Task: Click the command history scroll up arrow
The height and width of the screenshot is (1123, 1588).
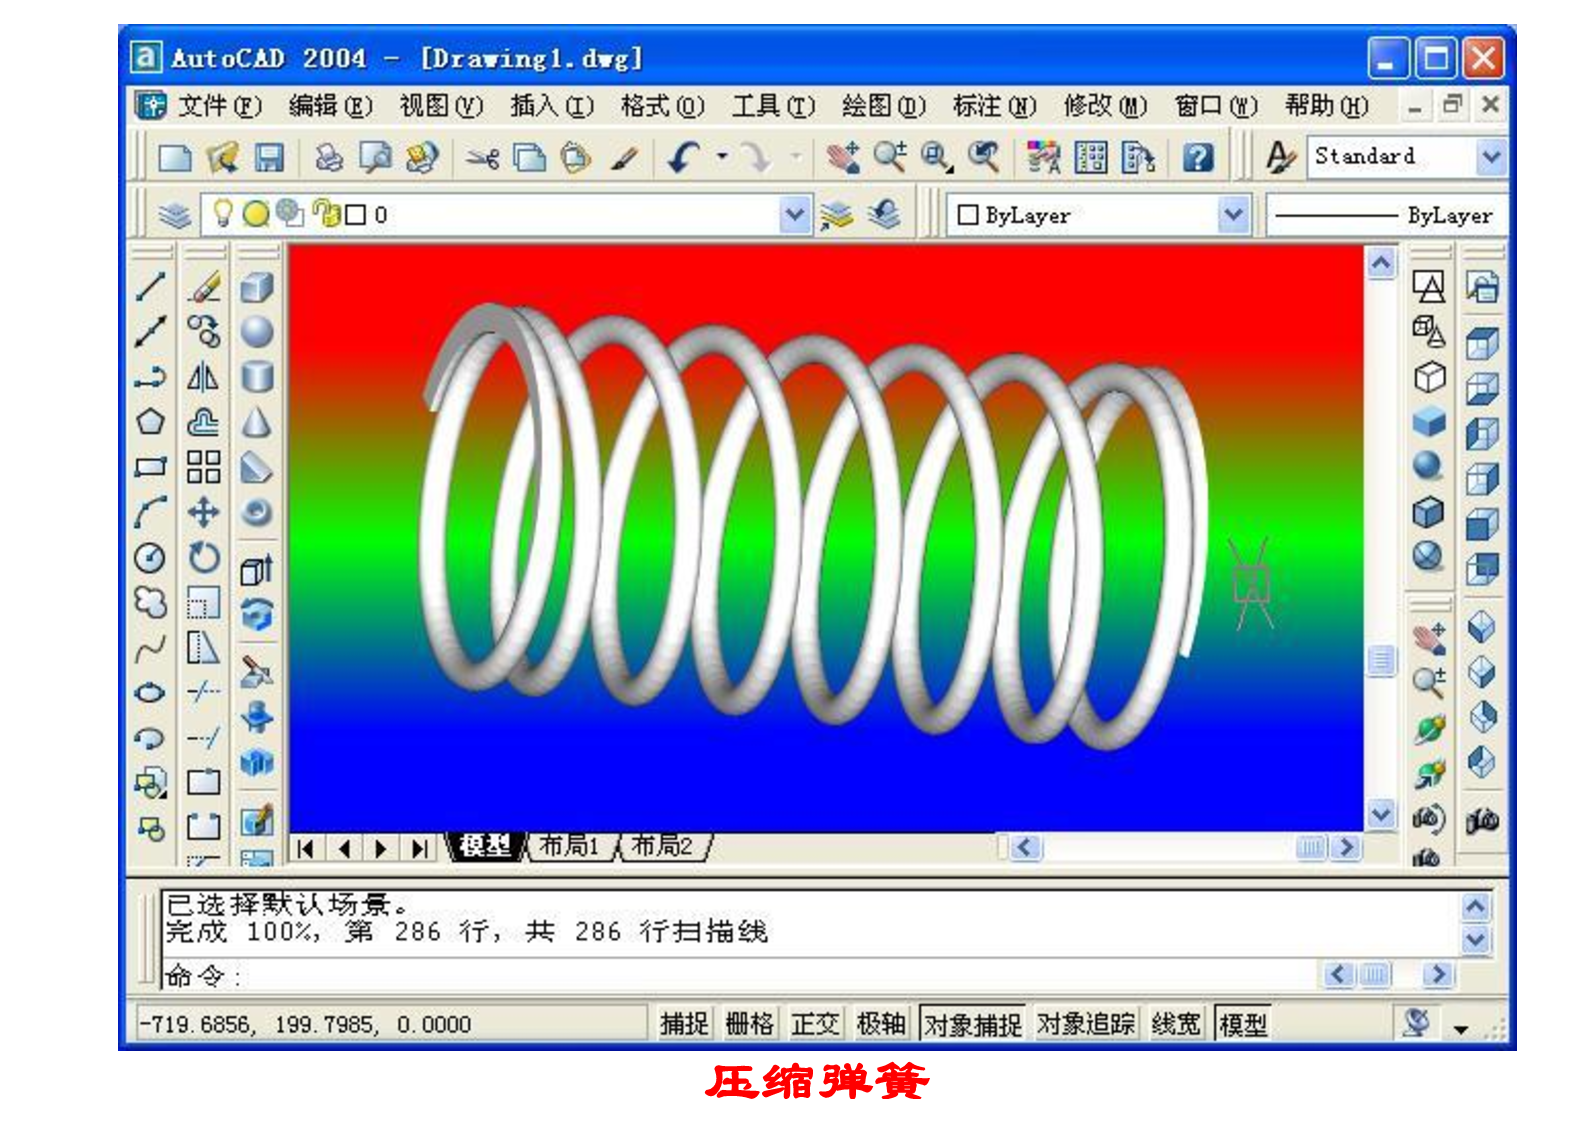Action: coord(1476,908)
